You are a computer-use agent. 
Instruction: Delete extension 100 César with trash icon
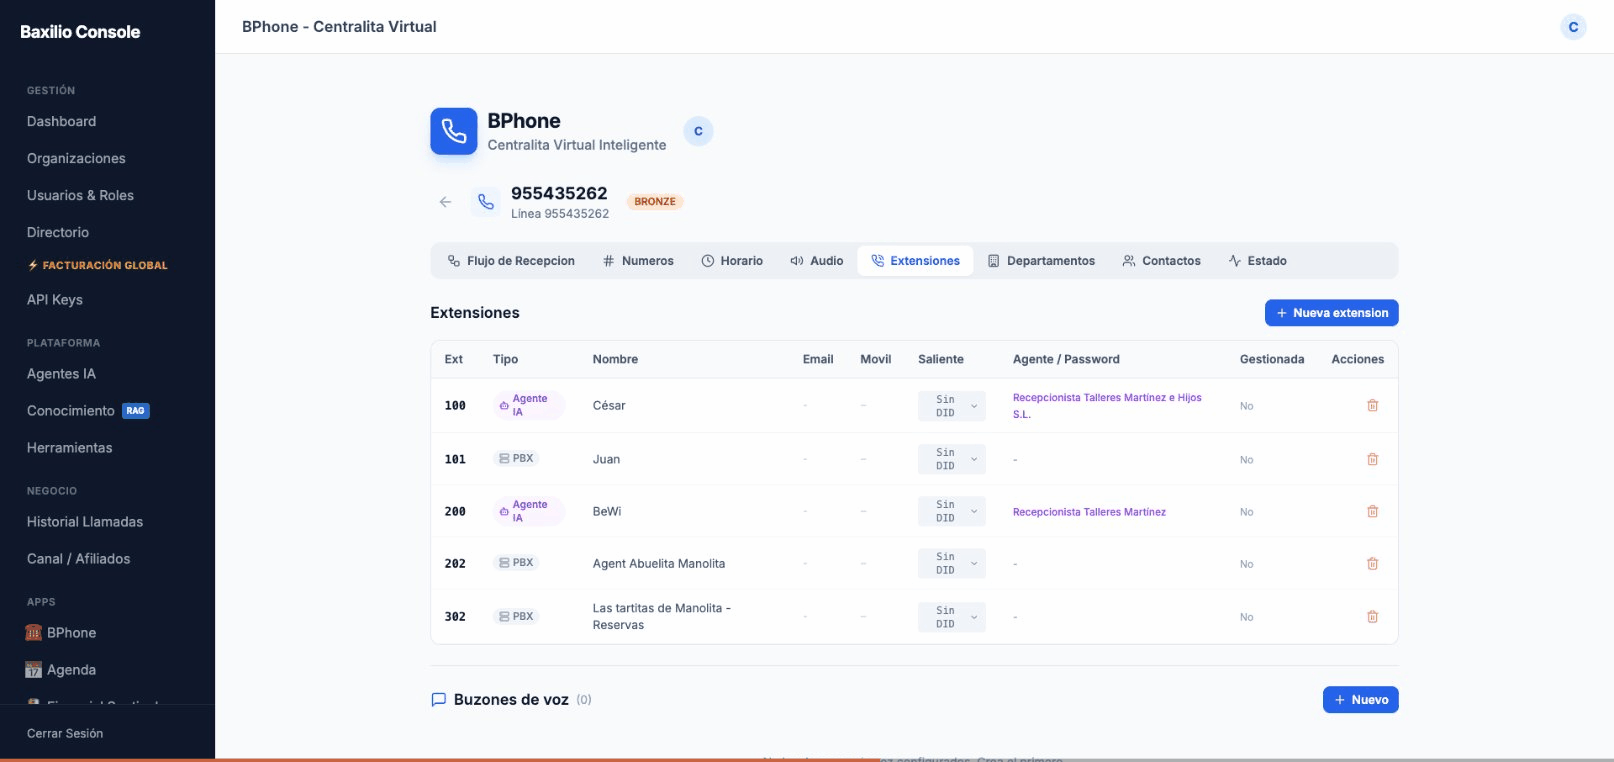point(1372,405)
